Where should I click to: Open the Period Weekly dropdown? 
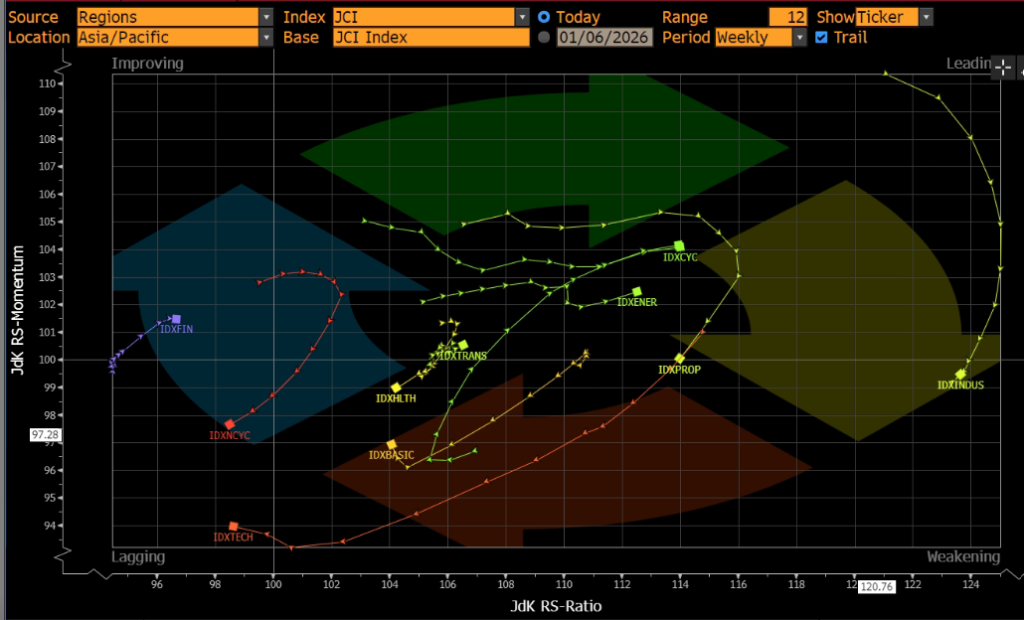click(x=799, y=37)
